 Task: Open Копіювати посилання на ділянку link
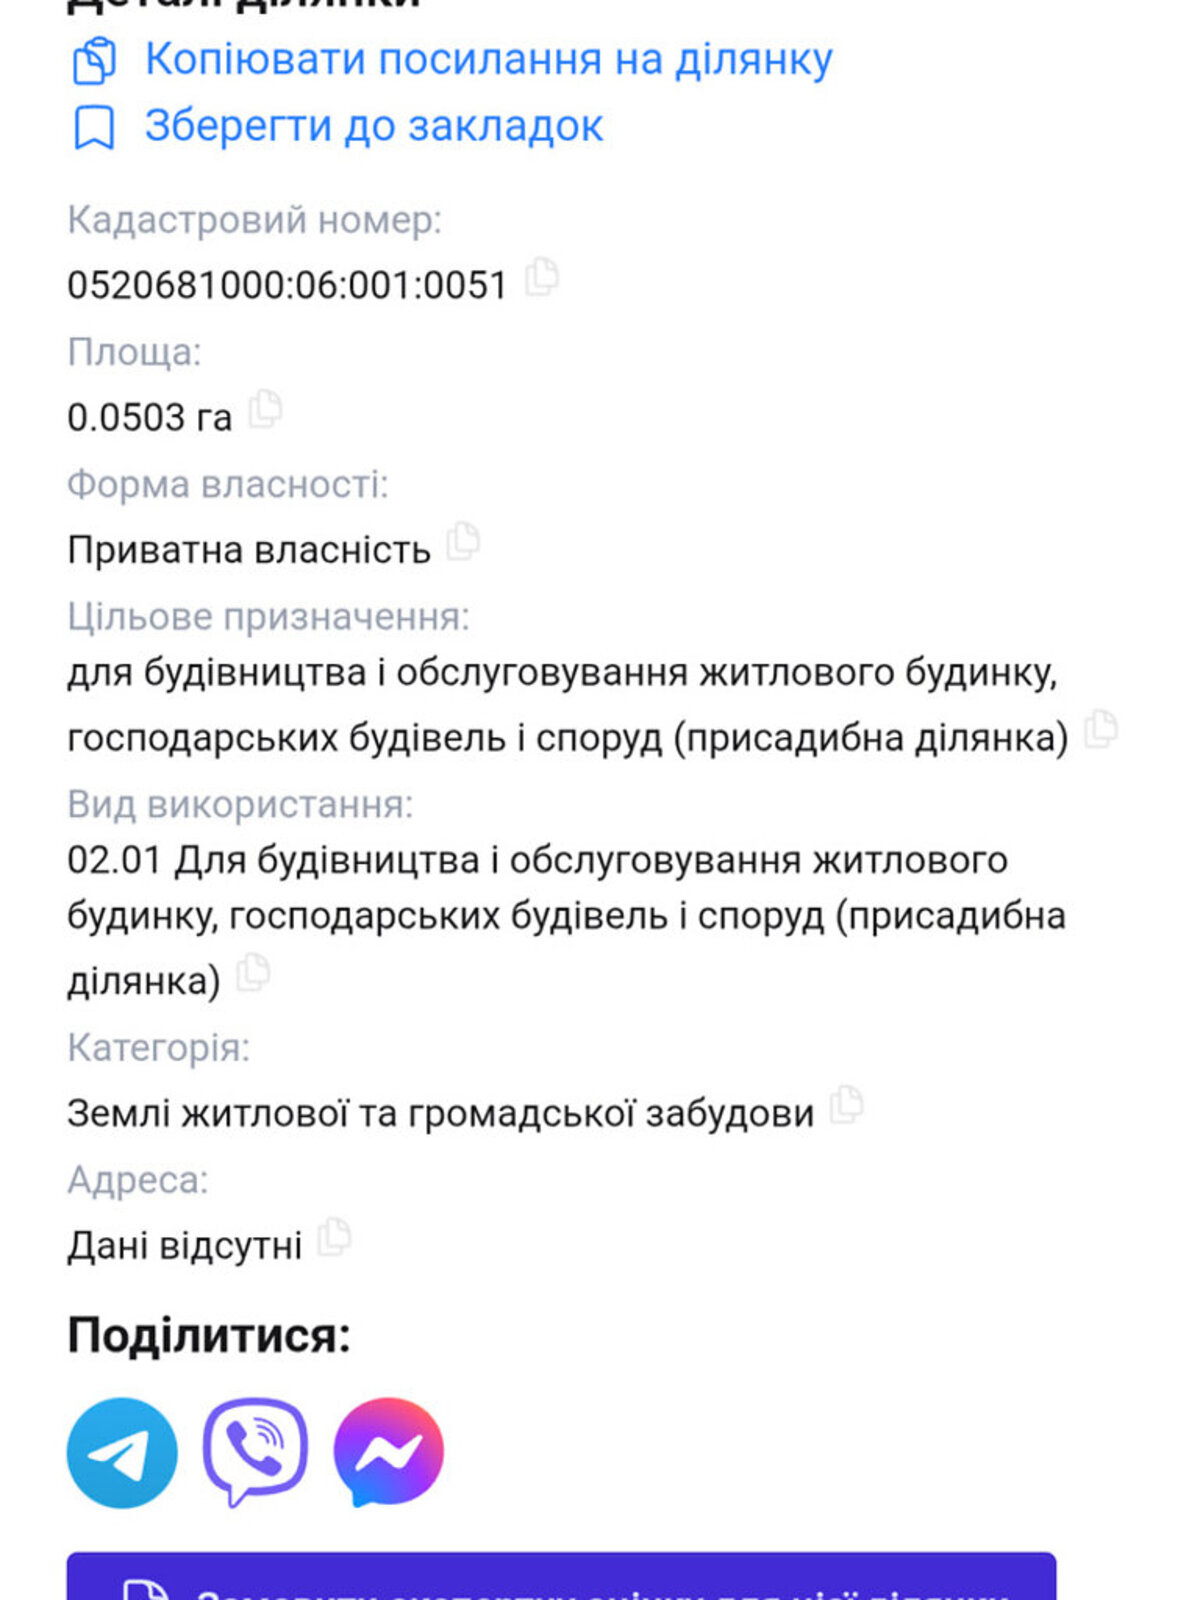click(x=488, y=60)
